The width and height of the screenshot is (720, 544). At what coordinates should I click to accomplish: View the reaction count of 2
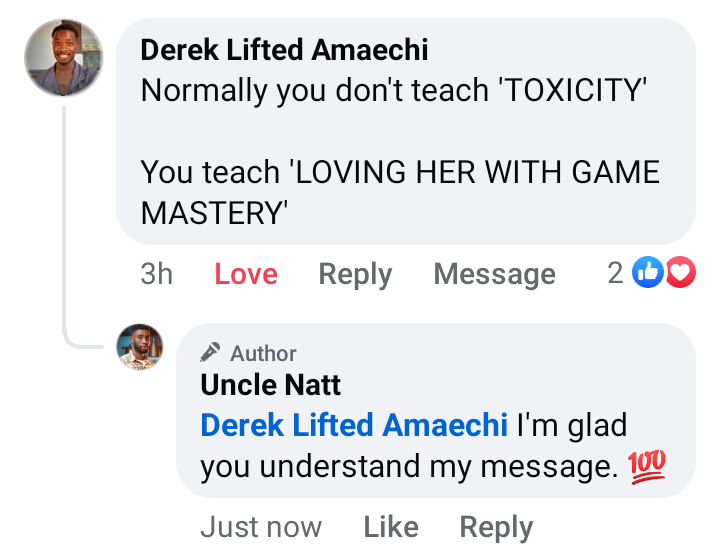[616, 273]
